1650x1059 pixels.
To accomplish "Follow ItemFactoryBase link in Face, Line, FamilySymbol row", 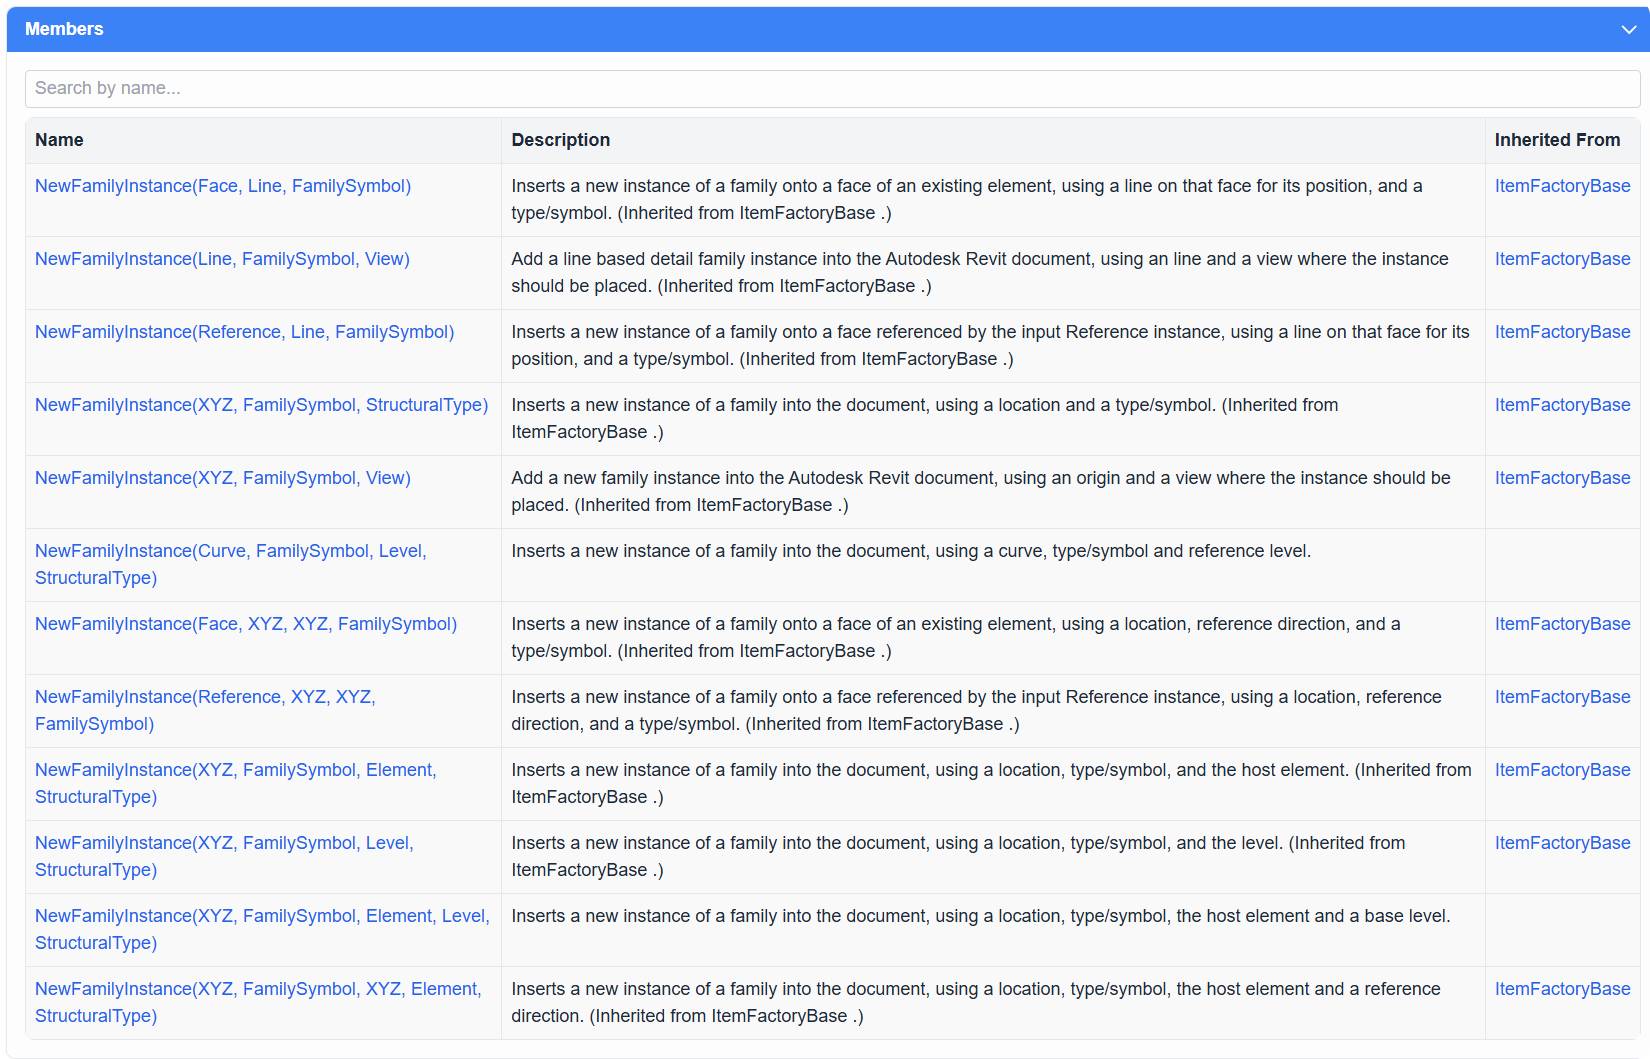I will click(1562, 186).
